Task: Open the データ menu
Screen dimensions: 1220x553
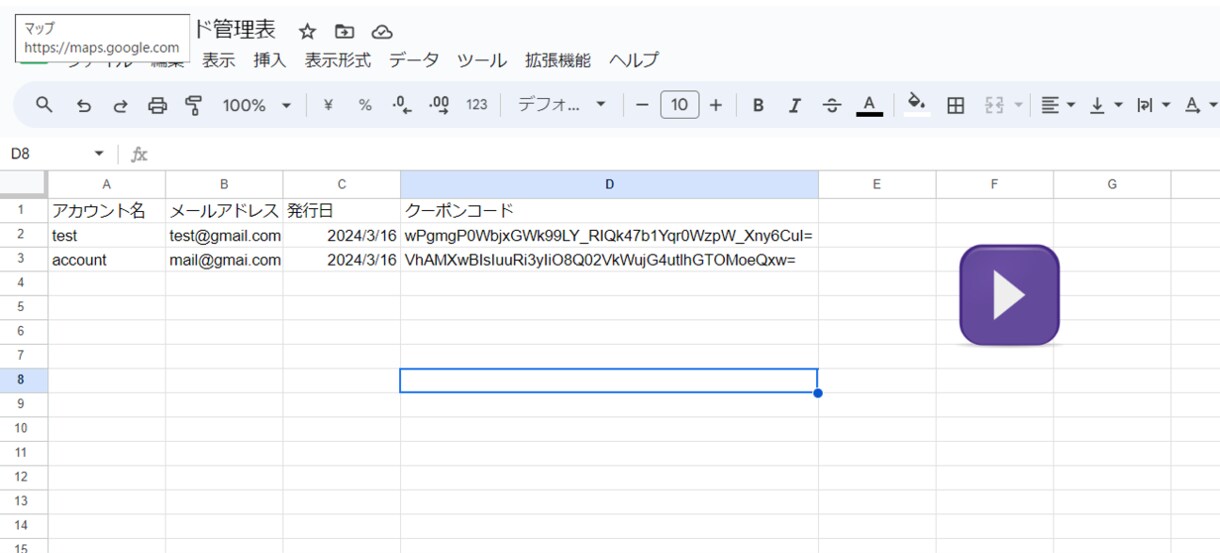Action: [x=414, y=61]
